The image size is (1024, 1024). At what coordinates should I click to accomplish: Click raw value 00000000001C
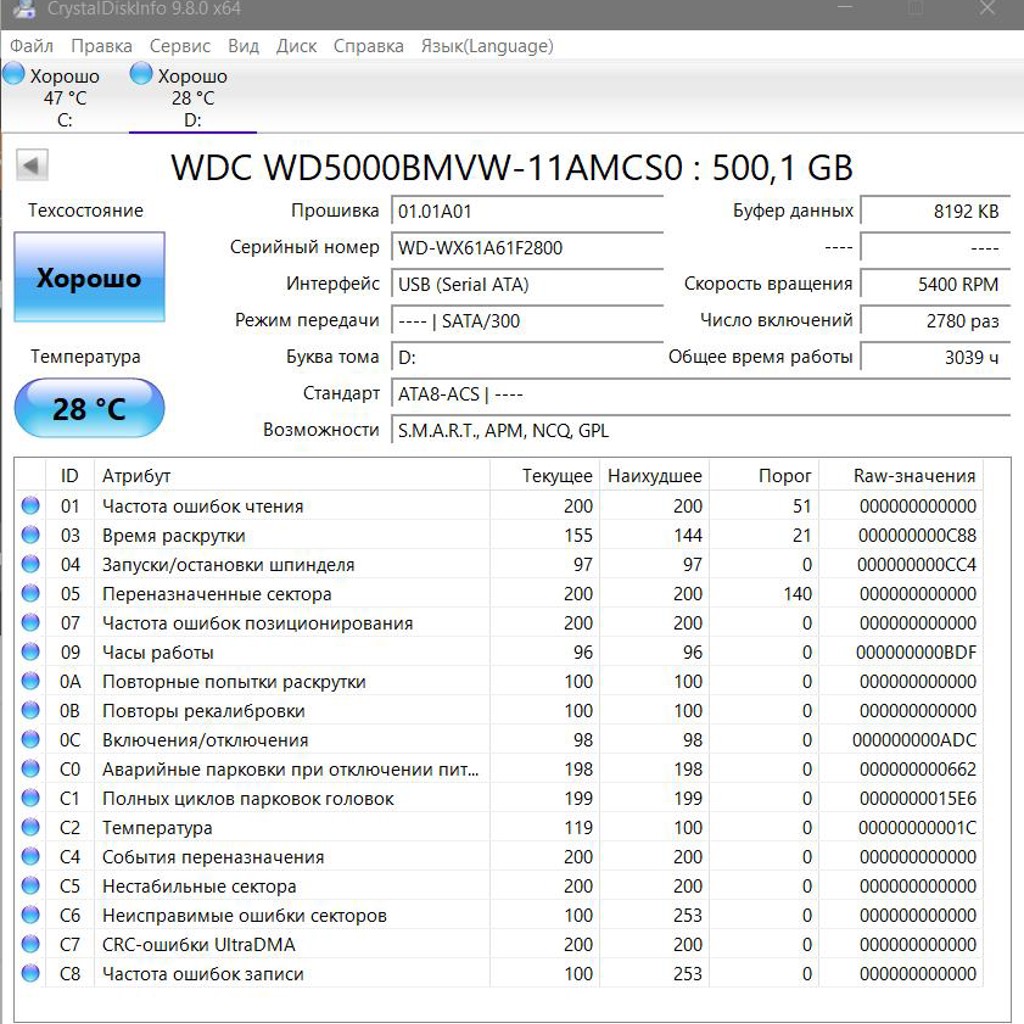[x=917, y=828]
